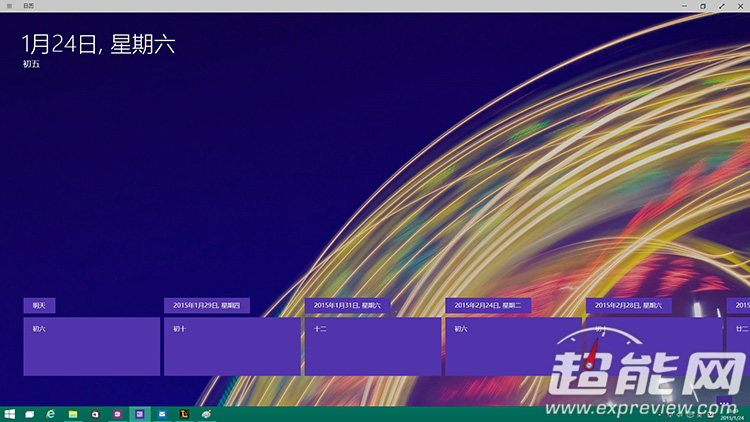Open the hamburger menu in the title bar
750x422 pixels.
pos(9,6)
